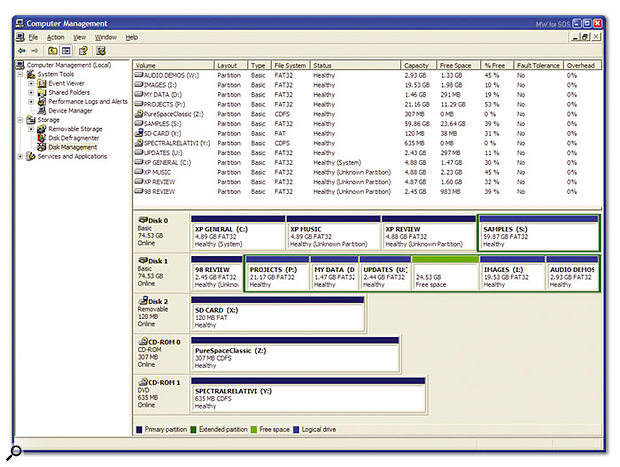The height and width of the screenshot is (467, 620).
Task: Click the Computer Management title bar icon
Action: pos(20,23)
